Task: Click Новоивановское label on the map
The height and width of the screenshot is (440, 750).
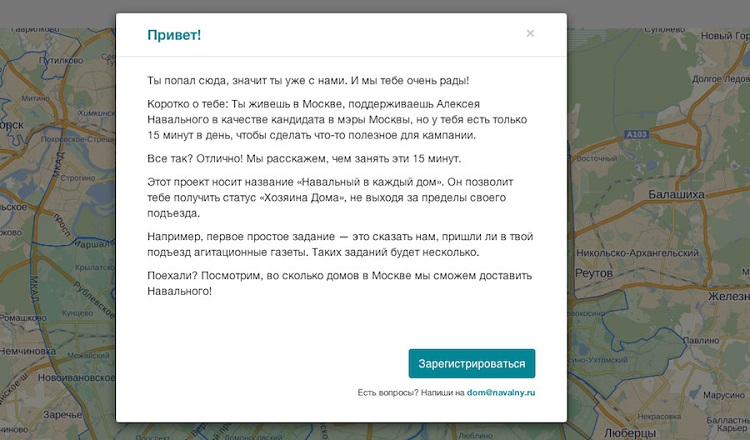Action: pos(76,377)
